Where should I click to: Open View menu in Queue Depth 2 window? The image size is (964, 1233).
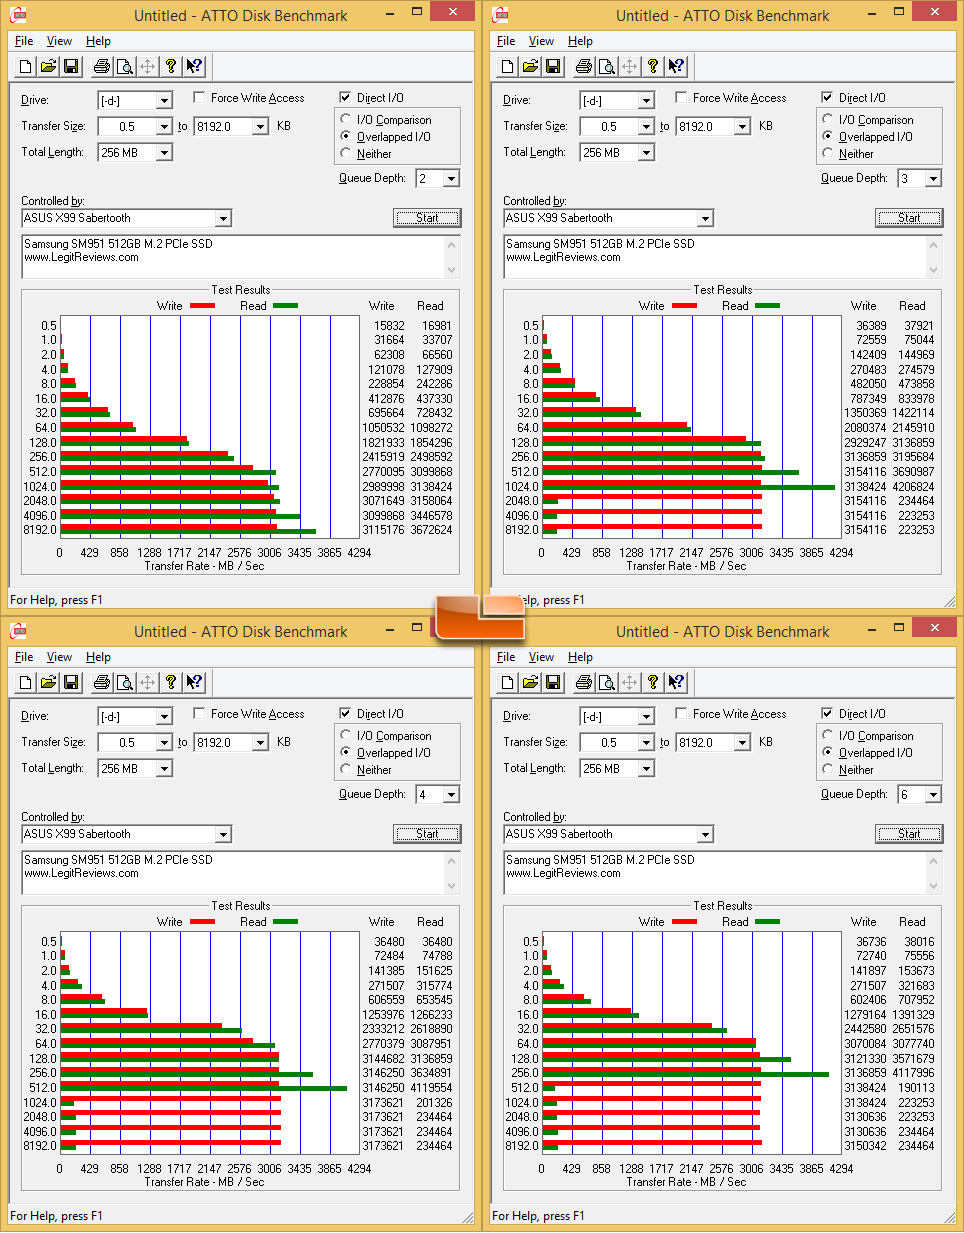click(x=59, y=41)
